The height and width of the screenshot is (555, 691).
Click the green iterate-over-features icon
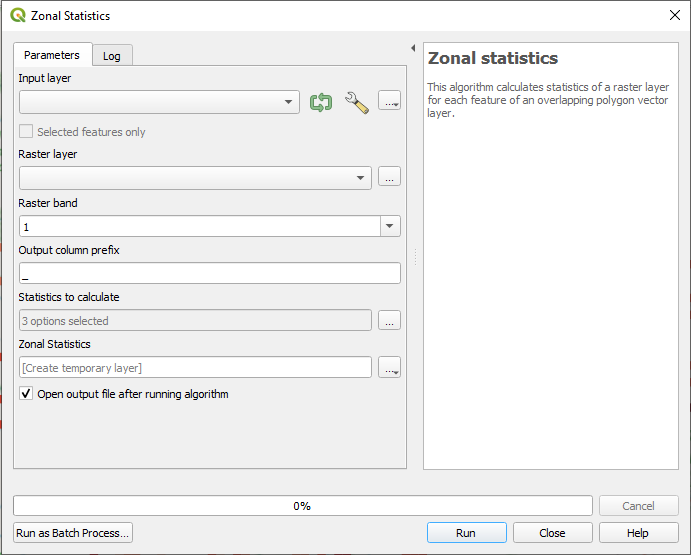321,102
